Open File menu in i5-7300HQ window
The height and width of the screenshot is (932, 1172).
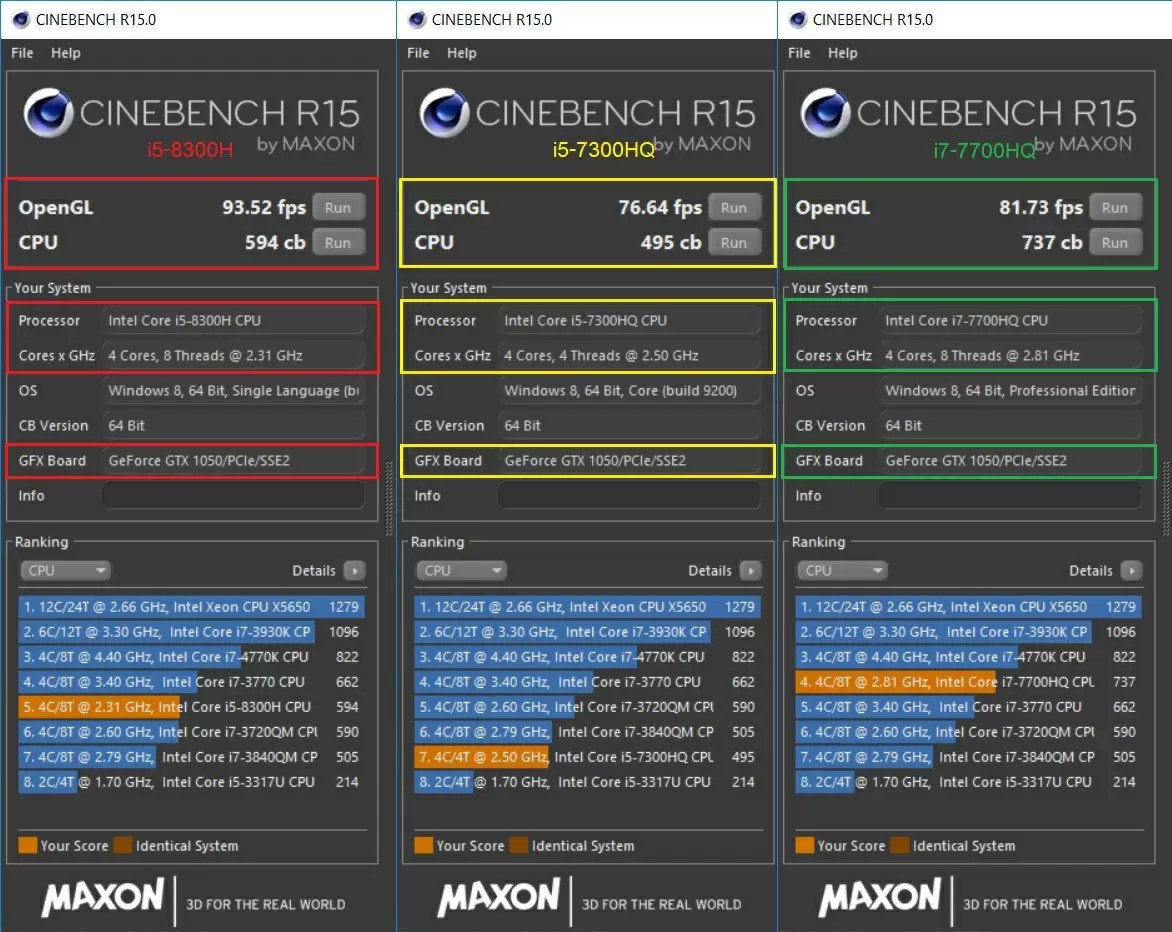pyautogui.click(x=419, y=53)
